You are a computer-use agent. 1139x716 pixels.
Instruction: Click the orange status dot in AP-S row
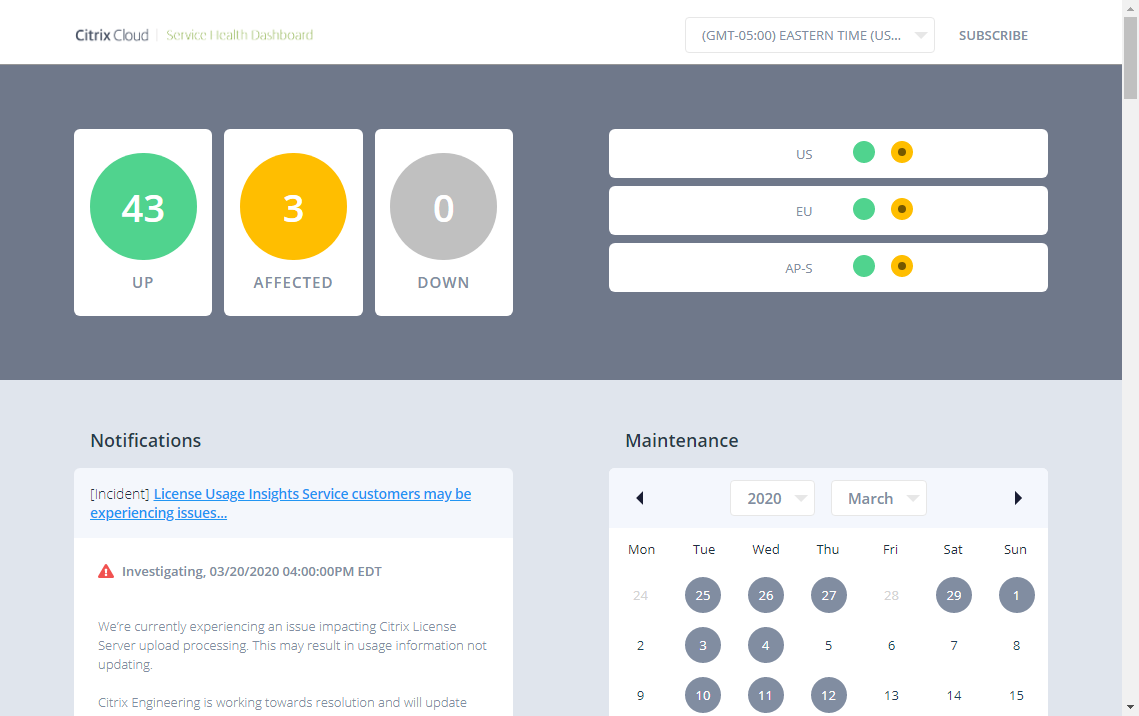[x=901, y=267]
